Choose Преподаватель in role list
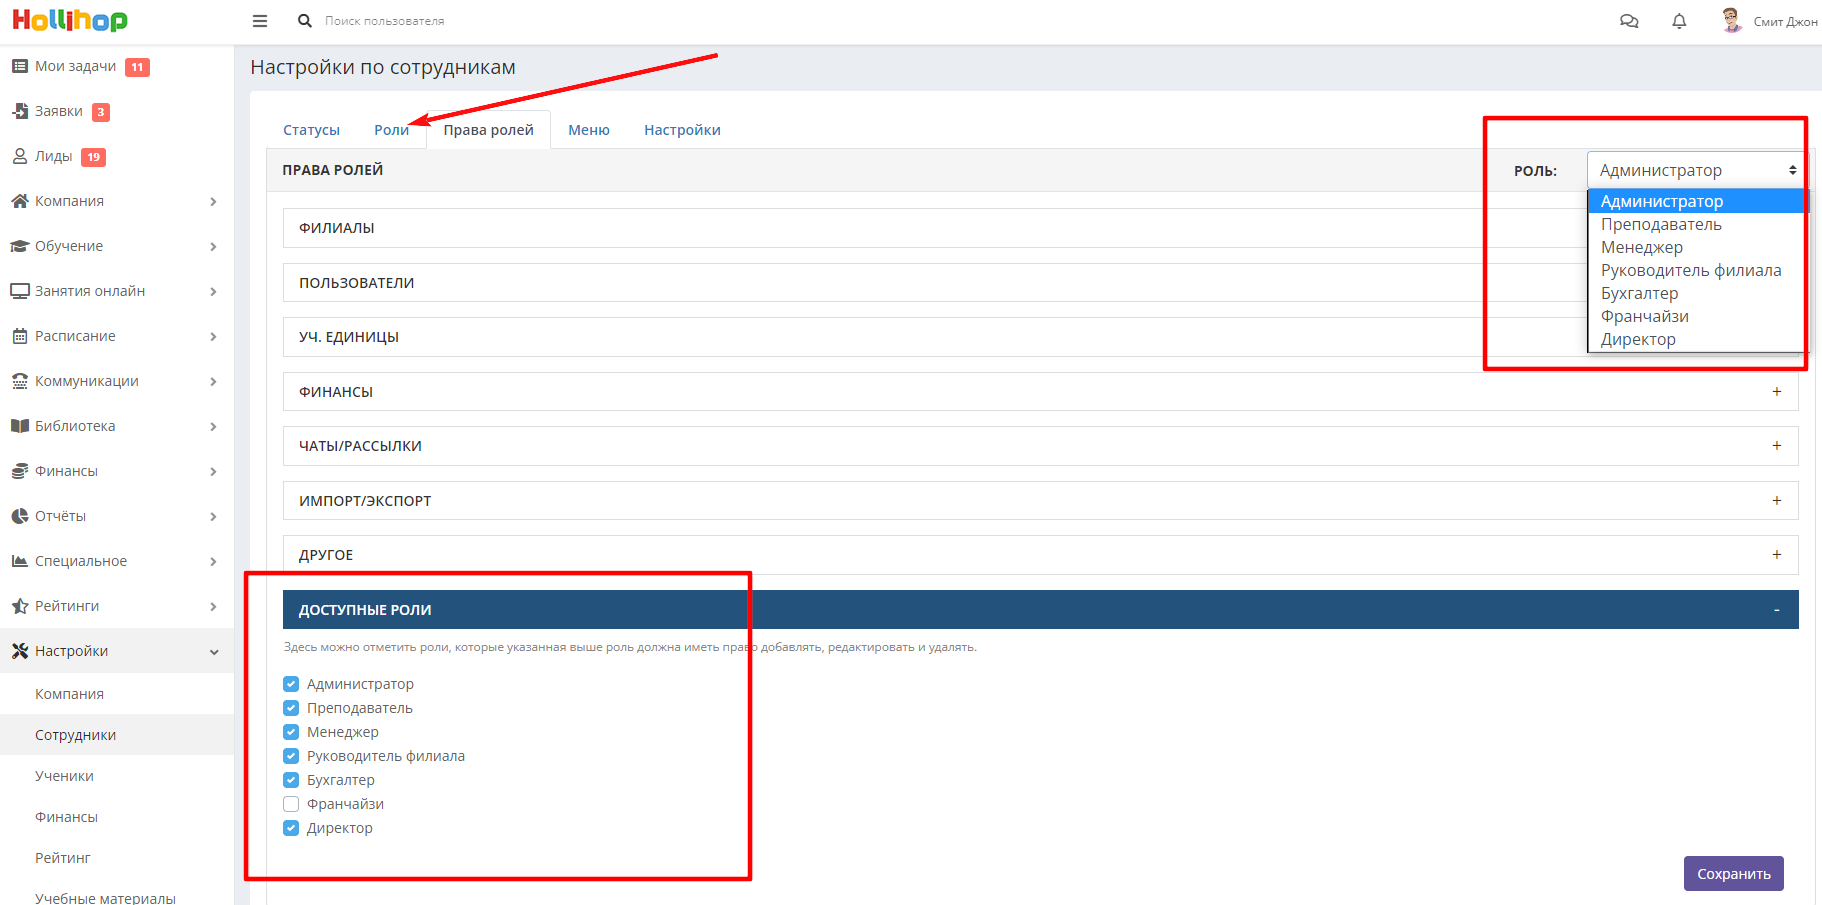The image size is (1822, 905). pos(1696,224)
